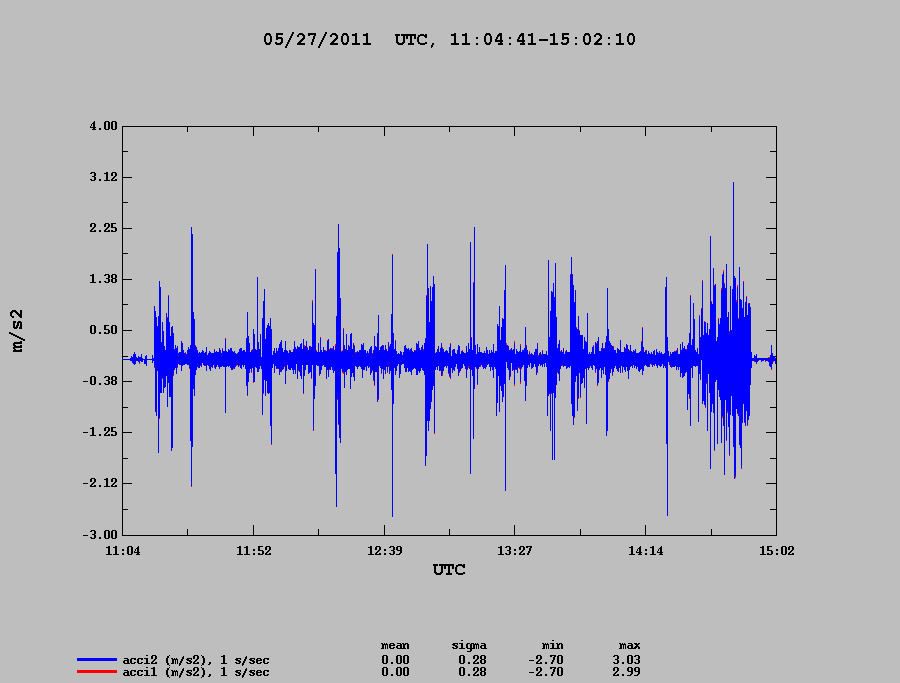This screenshot has width=900, height=683.
Task: Click acci1 mean value 0.00
Action: click(x=395, y=672)
